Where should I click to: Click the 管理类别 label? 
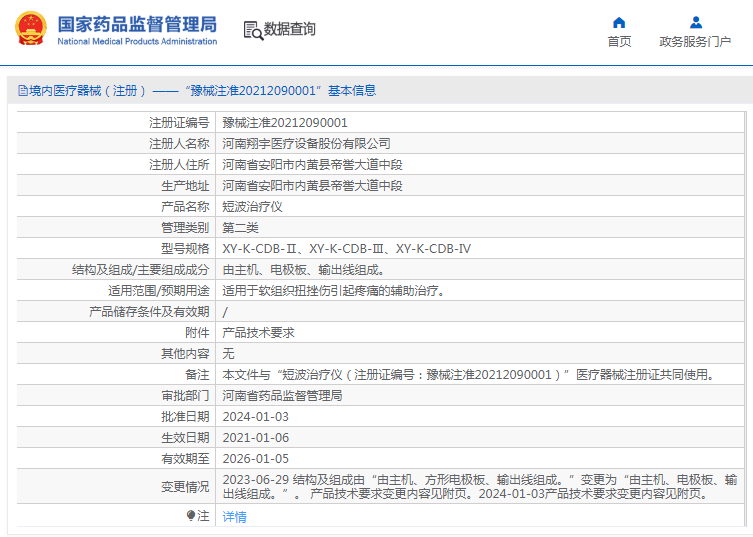tap(185, 228)
